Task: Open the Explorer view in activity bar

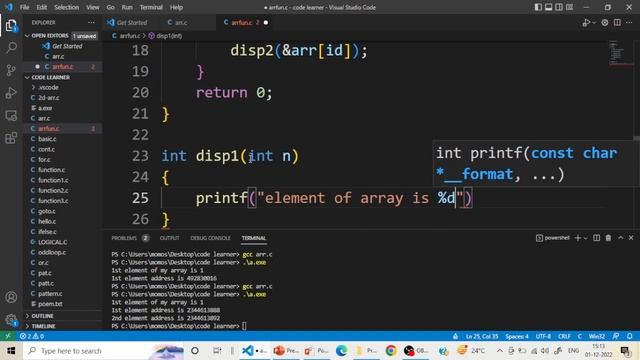Action: [x=11, y=26]
